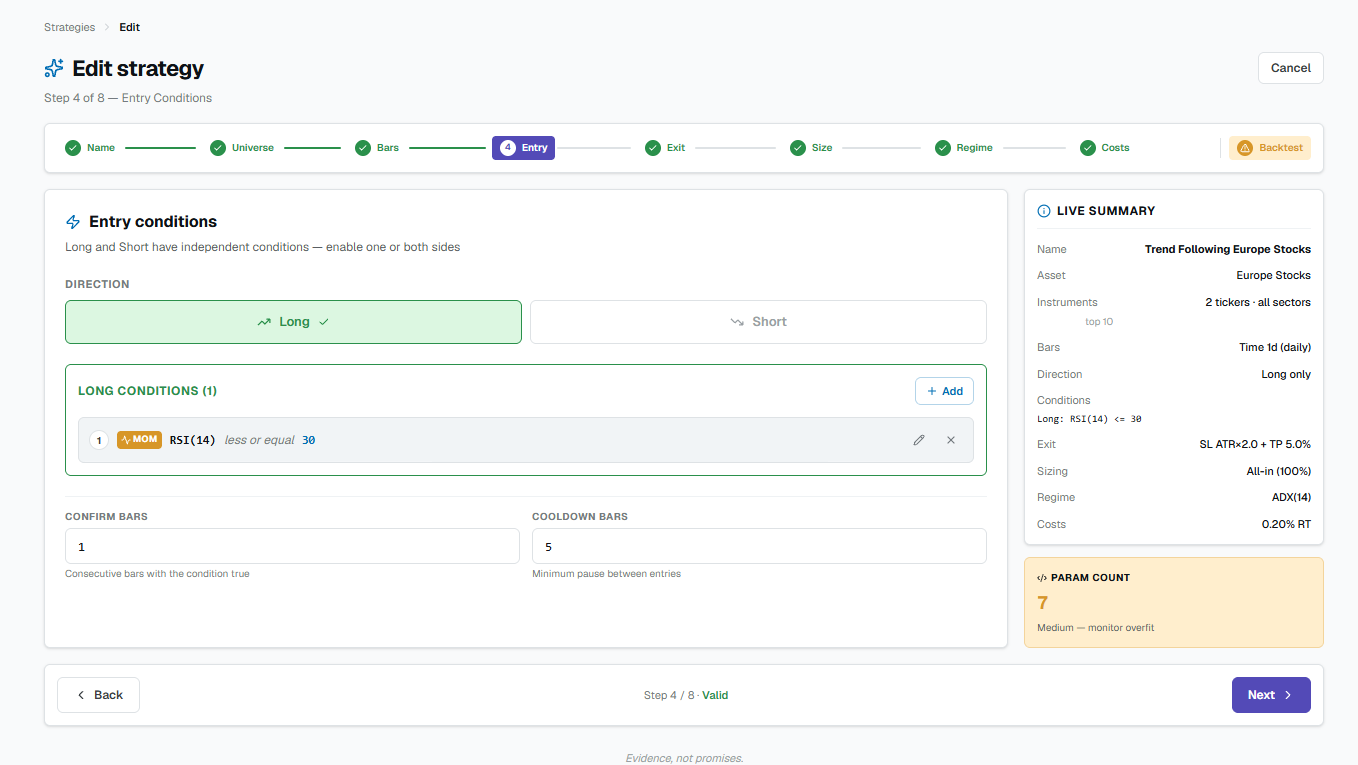Remove the RSI(14) condition with X icon
The image size is (1358, 765).
pyautogui.click(x=951, y=440)
